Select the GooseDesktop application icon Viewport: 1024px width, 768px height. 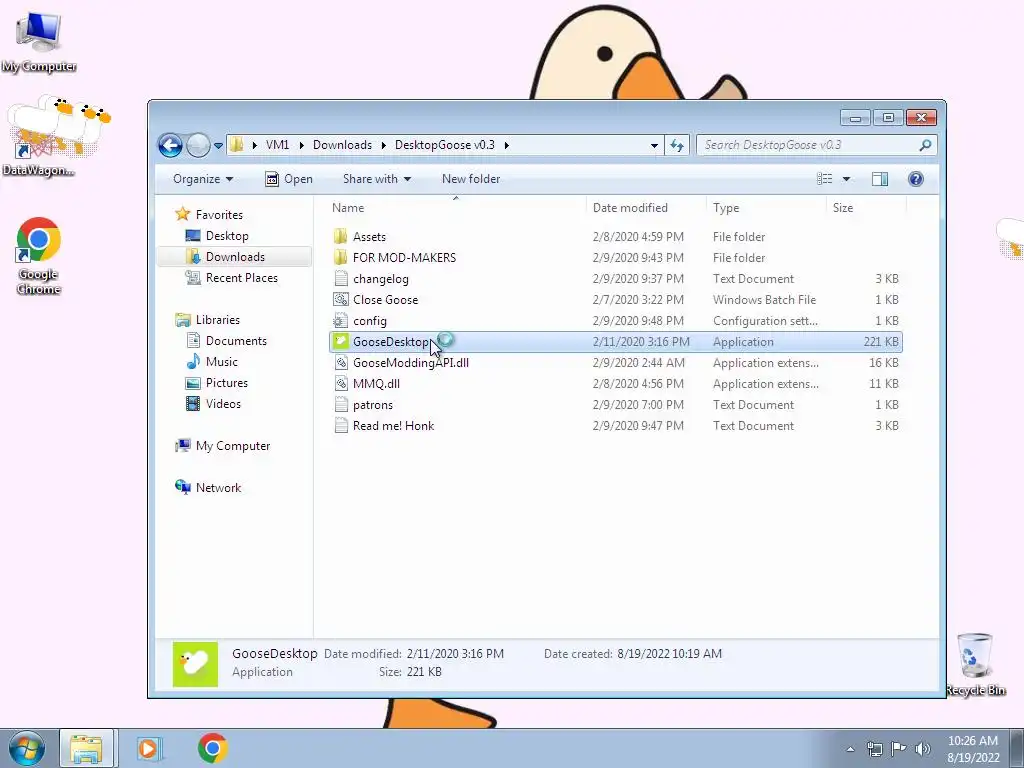(340, 342)
